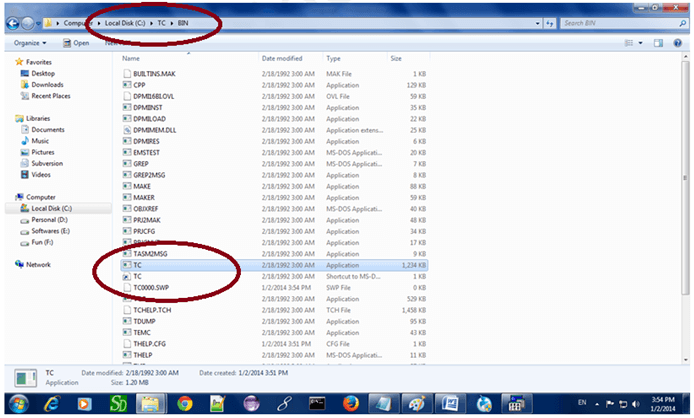694x418 pixels.
Task: Click the TC application file icon
Action: (x=126, y=266)
